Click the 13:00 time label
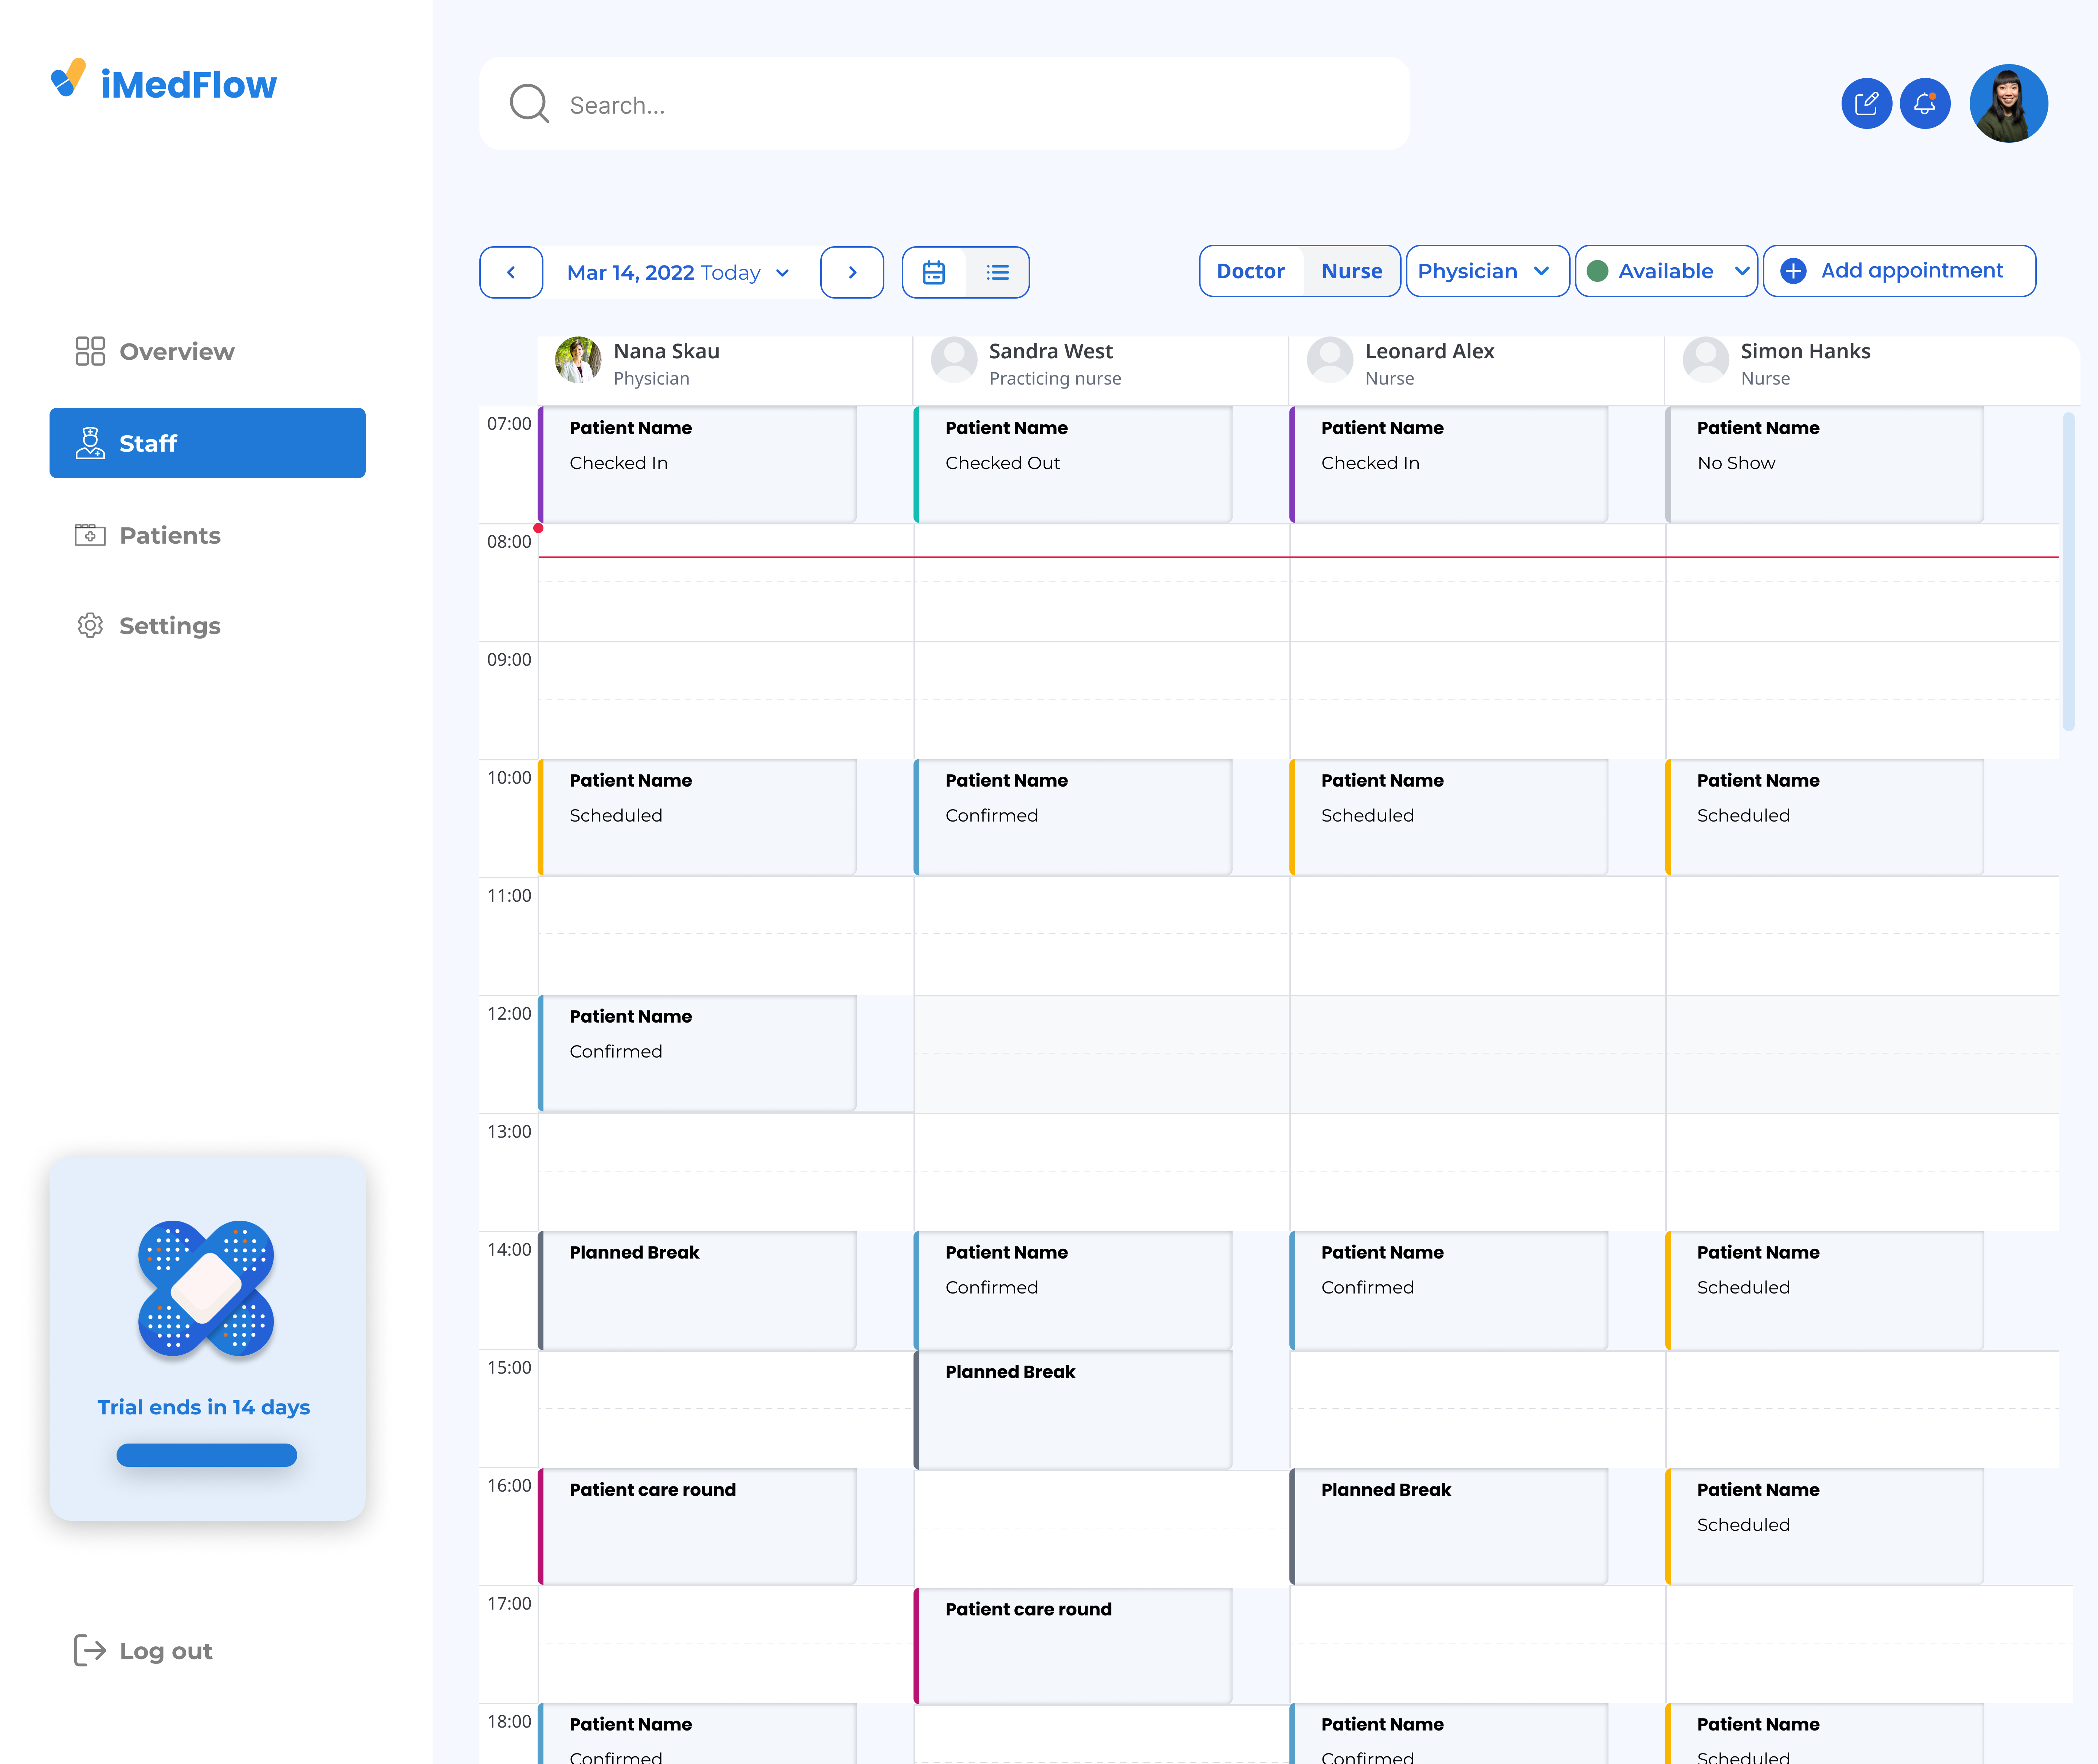Screen dimensions: 2098x1764 509,1132
